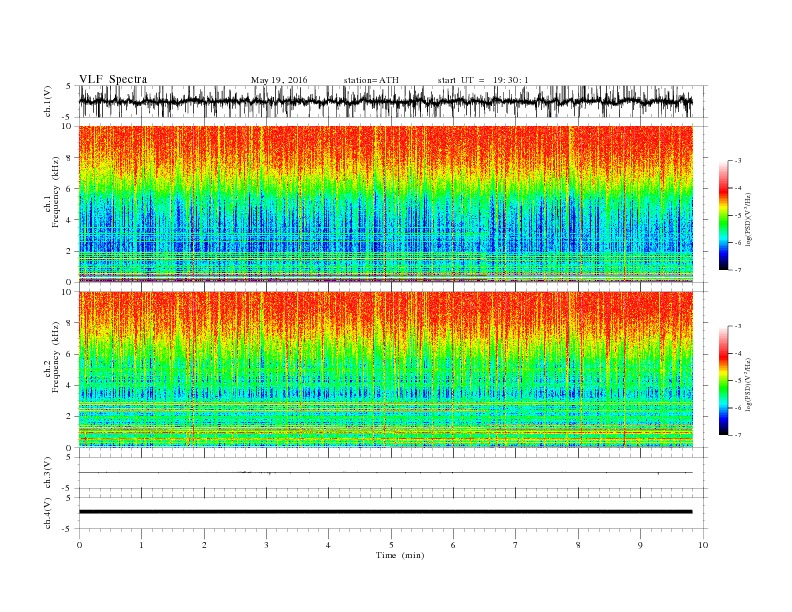Click the "ch.1(V)" waveform axis label

pos(48,101)
